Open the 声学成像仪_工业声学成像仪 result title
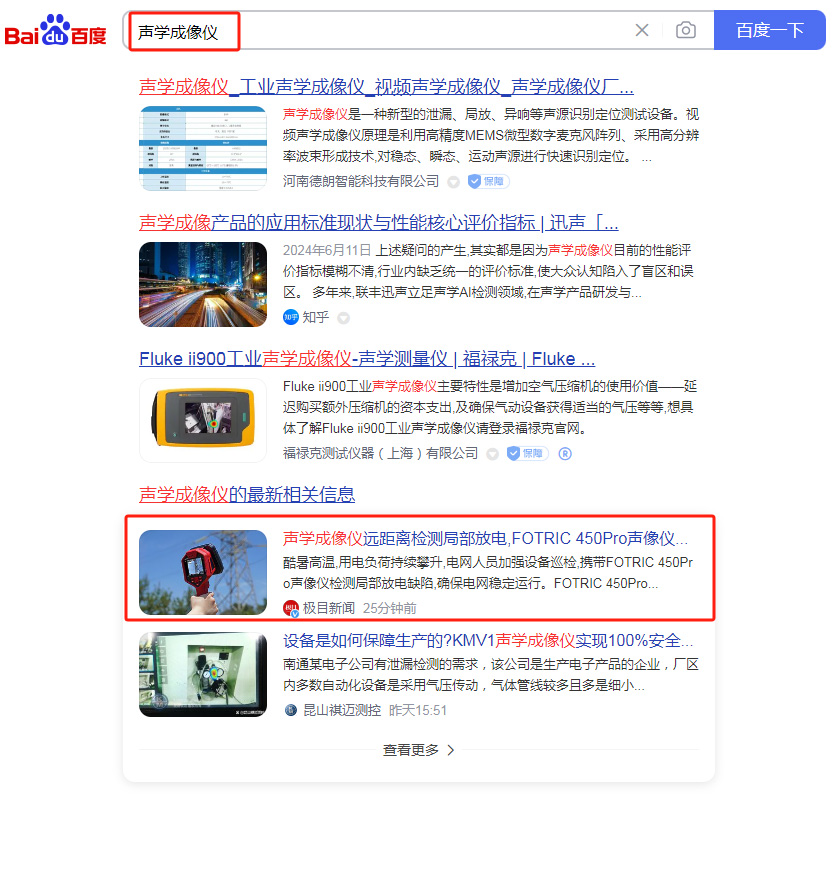The width and height of the screenshot is (832, 870). pyautogui.click(x=386, y=86)
